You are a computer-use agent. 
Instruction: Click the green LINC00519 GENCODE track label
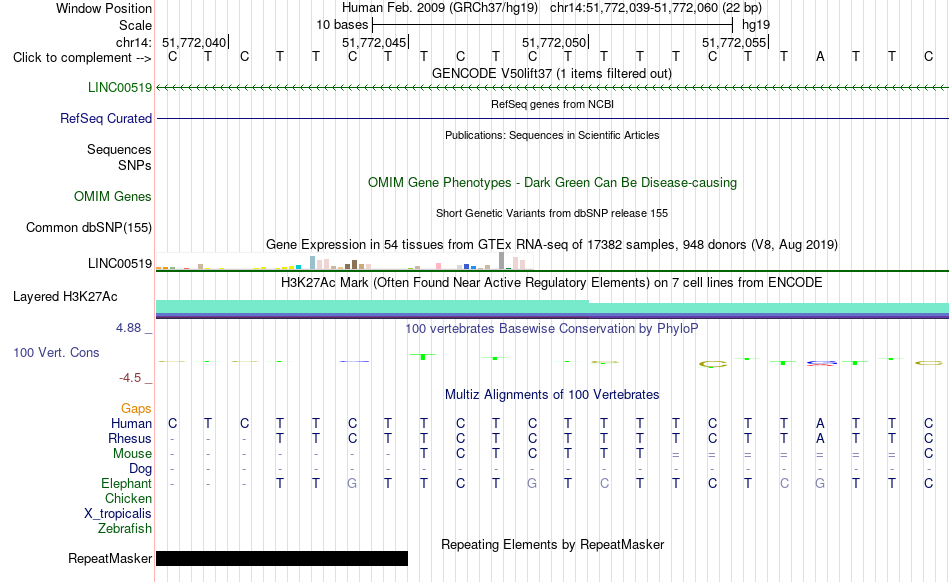pyautogui.click(x=120, y=87)
